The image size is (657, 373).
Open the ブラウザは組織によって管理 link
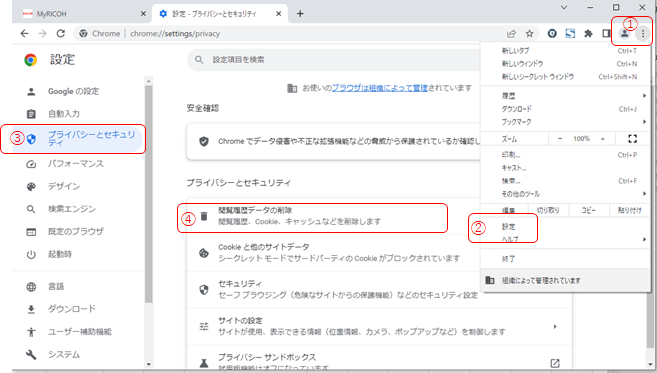tap(380, 88)
